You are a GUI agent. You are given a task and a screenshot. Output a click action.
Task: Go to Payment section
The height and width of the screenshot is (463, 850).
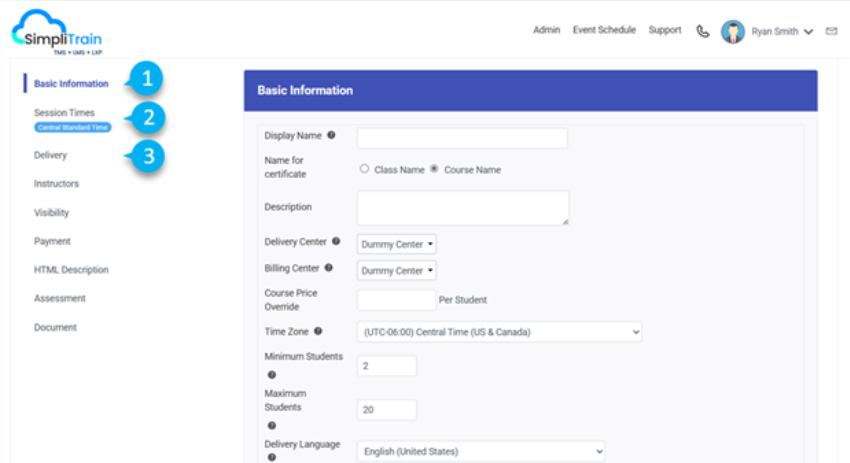[x=52, y=241]
